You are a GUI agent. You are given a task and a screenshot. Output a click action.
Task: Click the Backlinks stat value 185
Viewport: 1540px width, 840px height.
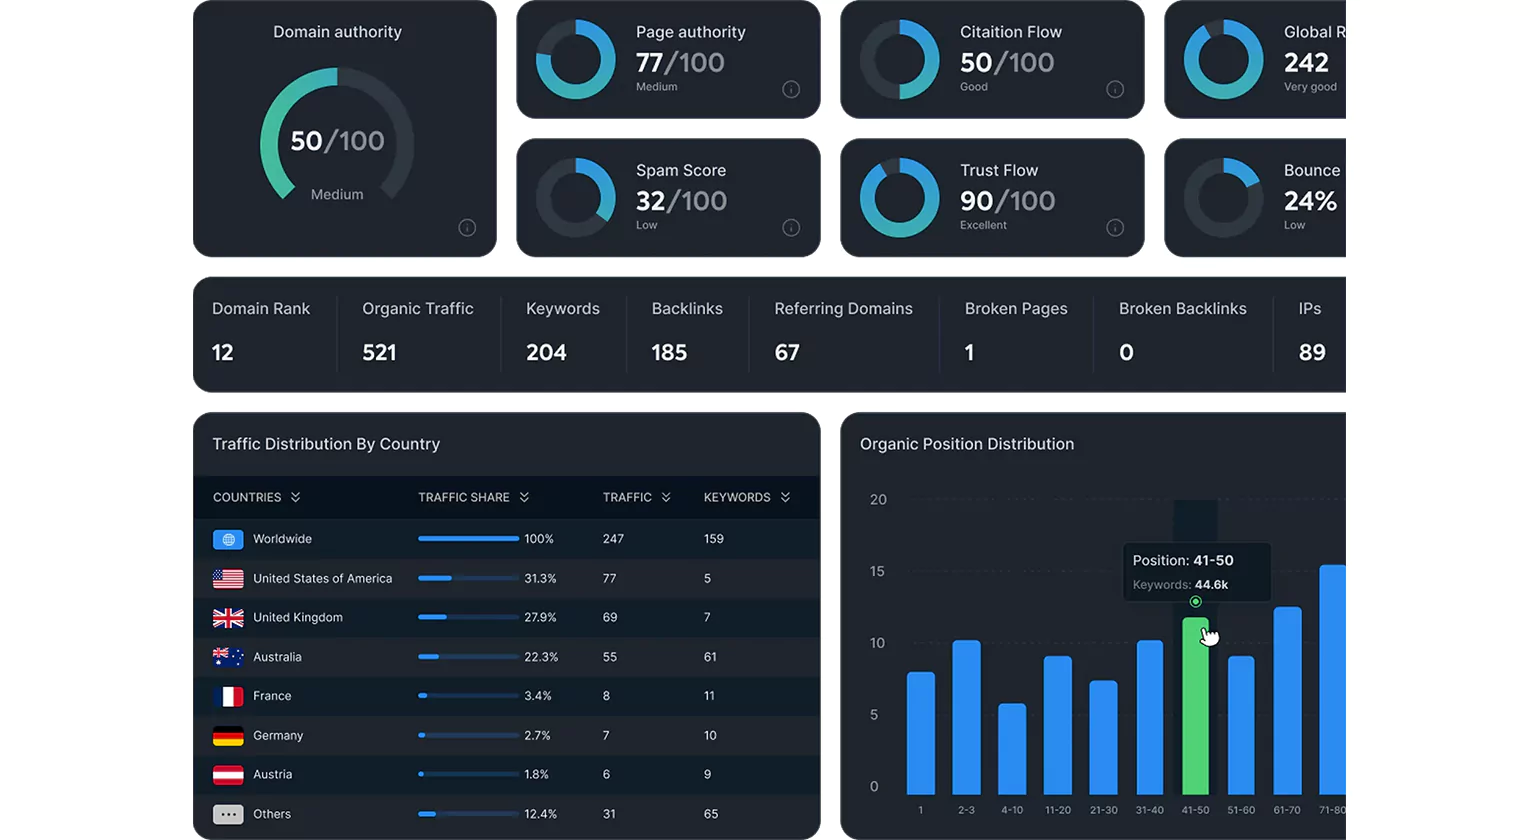669,352
